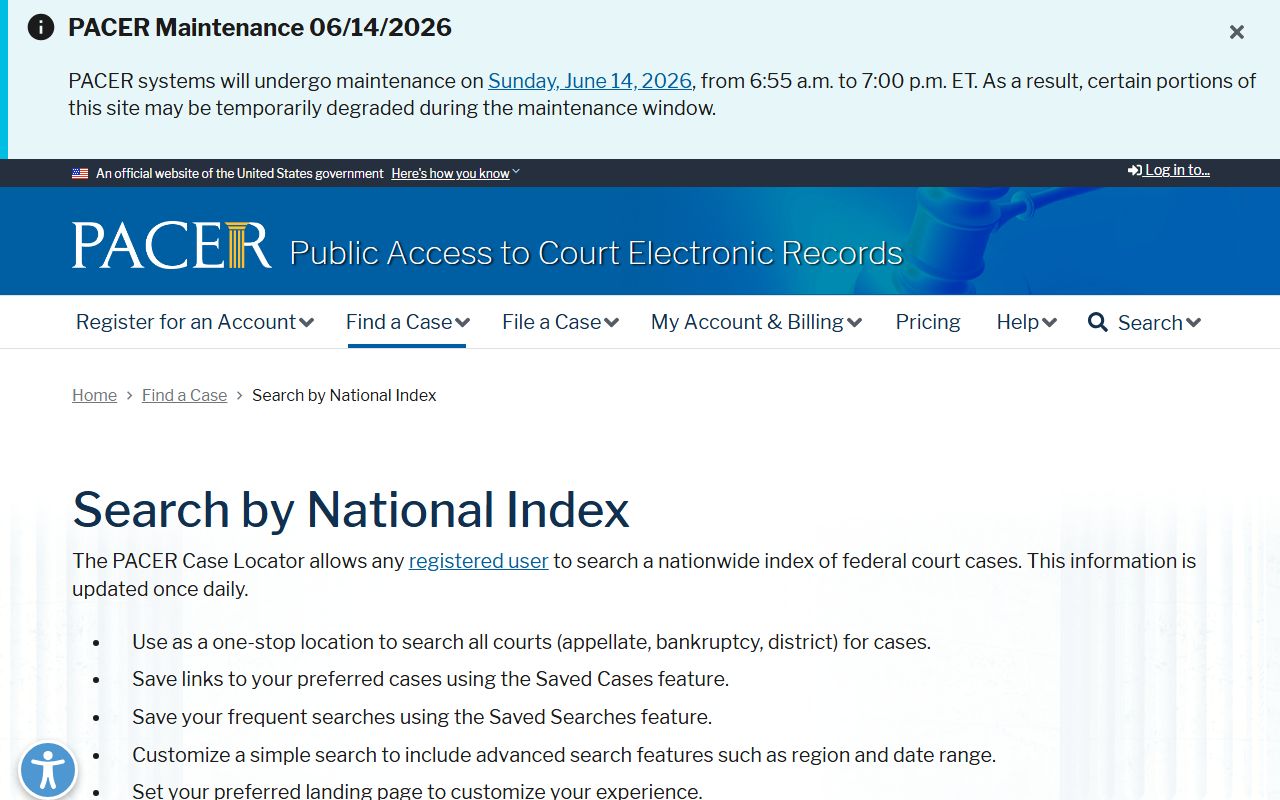Dismiss the PACER Maintenance alert banner

(x=1237, y=32)
